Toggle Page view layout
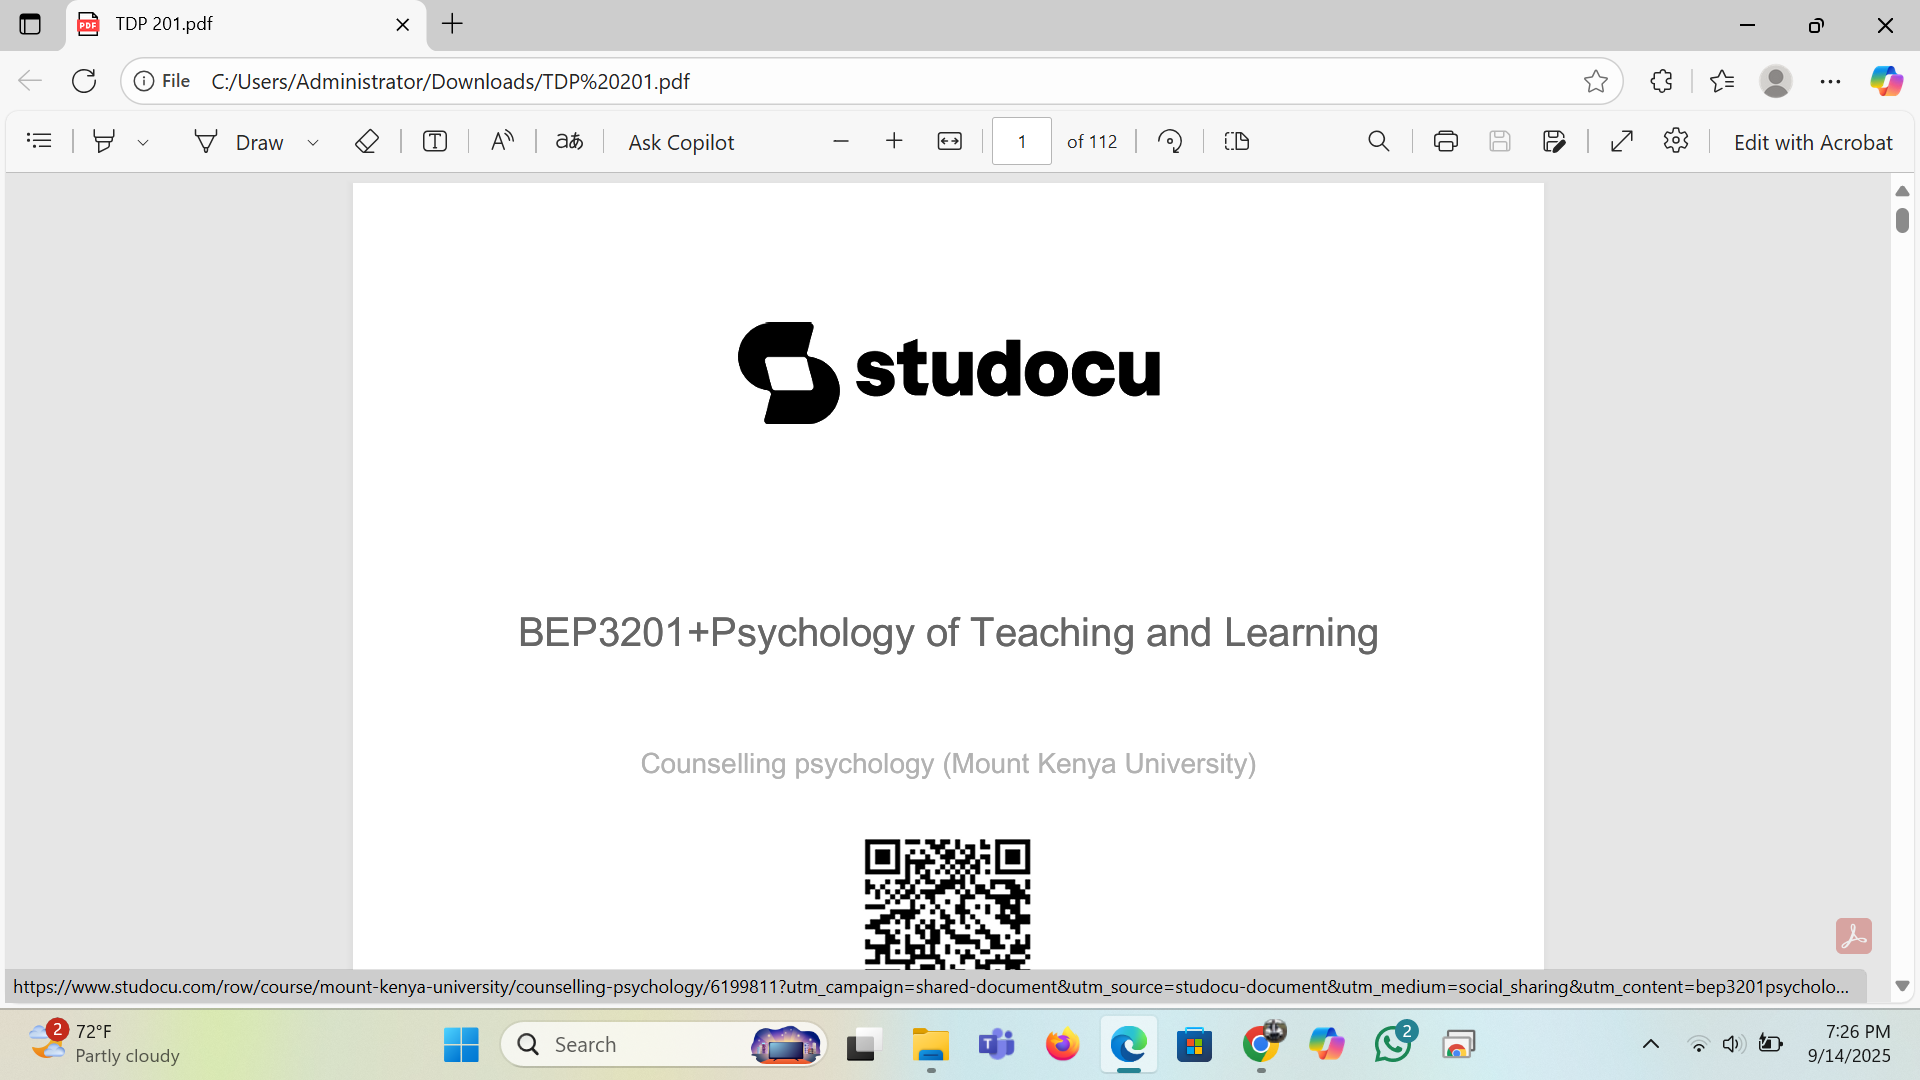Viewport: 1920px width, 1080px height. [x=1237, y=141]
